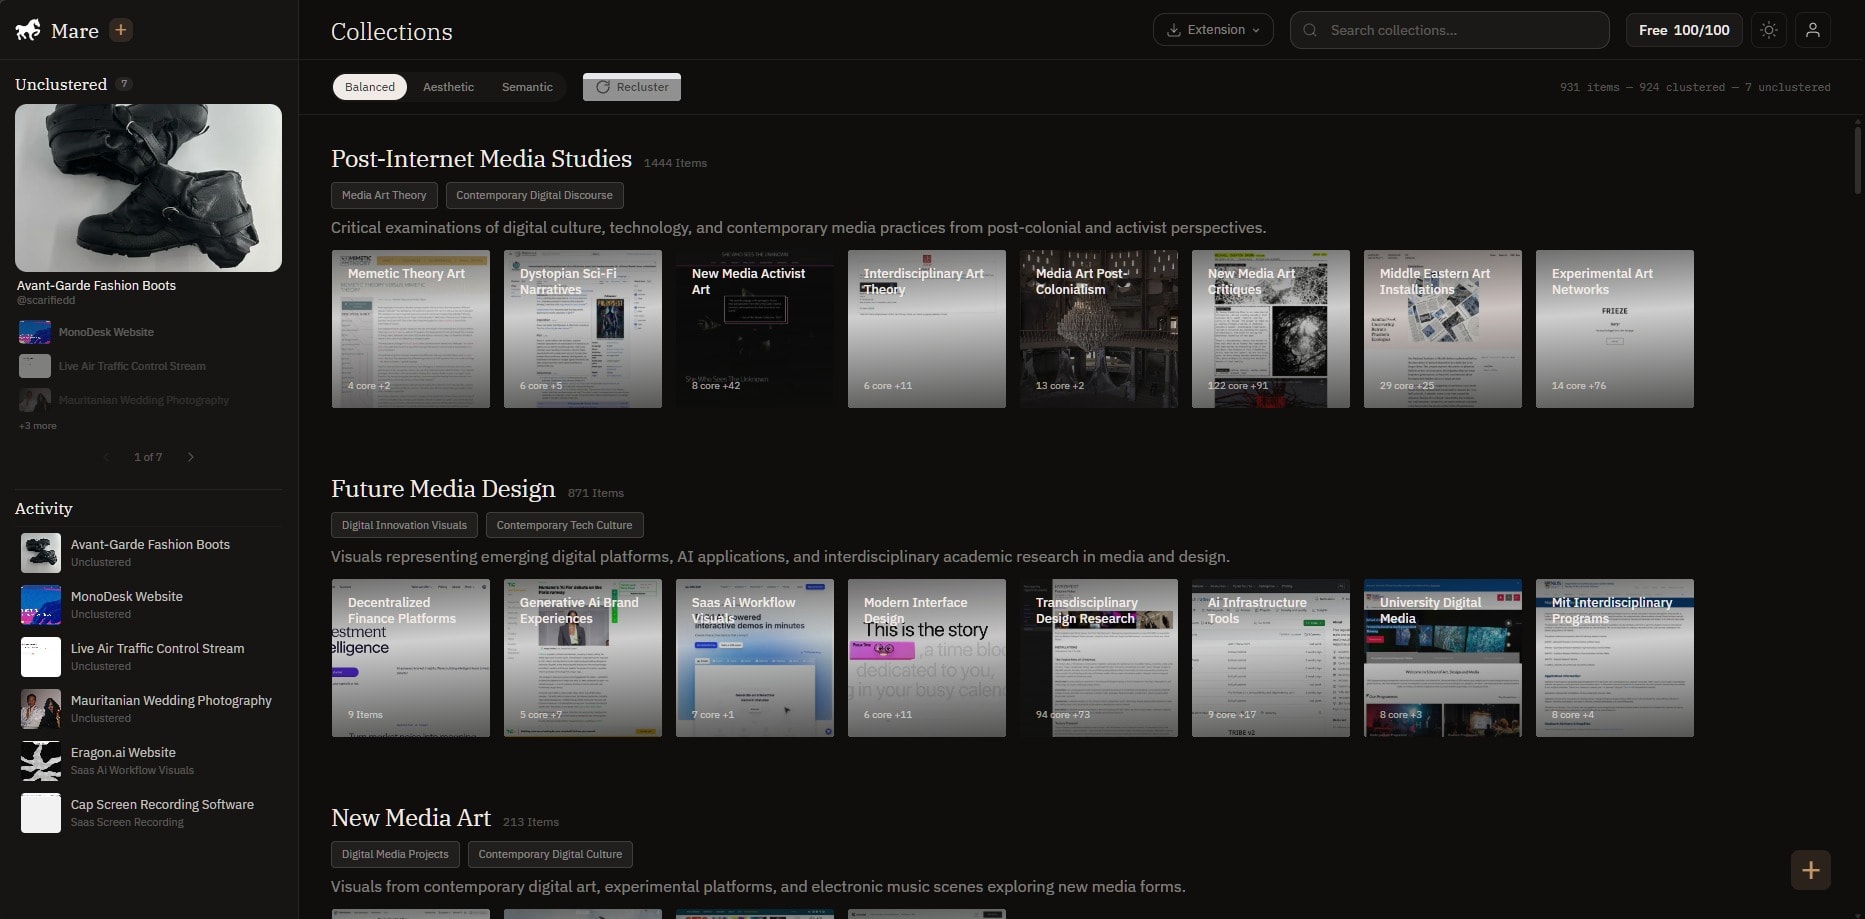Click the page vertical scrollbar
This screenshot has height=919, width=1865.
pos(1858,158)
